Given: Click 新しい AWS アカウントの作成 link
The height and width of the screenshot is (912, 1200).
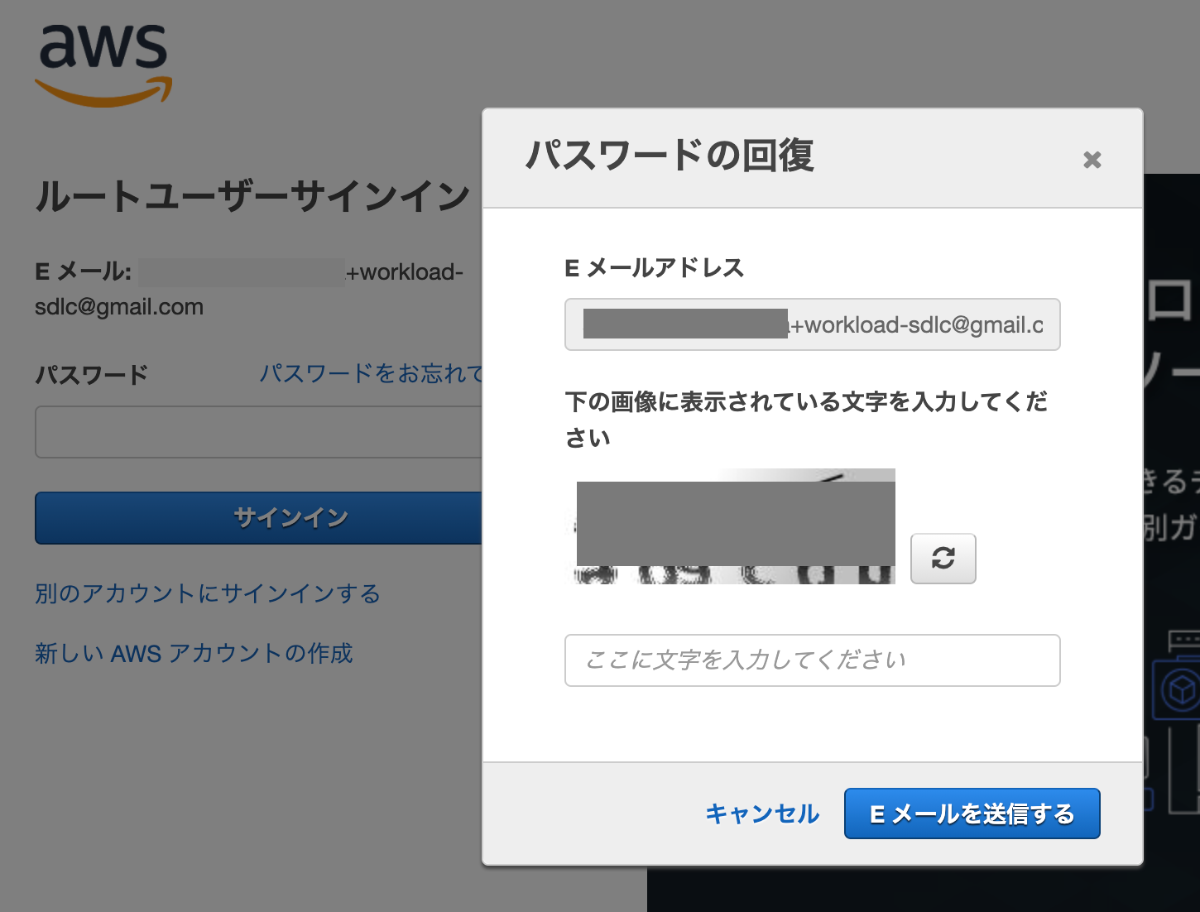Looking at the screenshot, I should tap(194, 654).
